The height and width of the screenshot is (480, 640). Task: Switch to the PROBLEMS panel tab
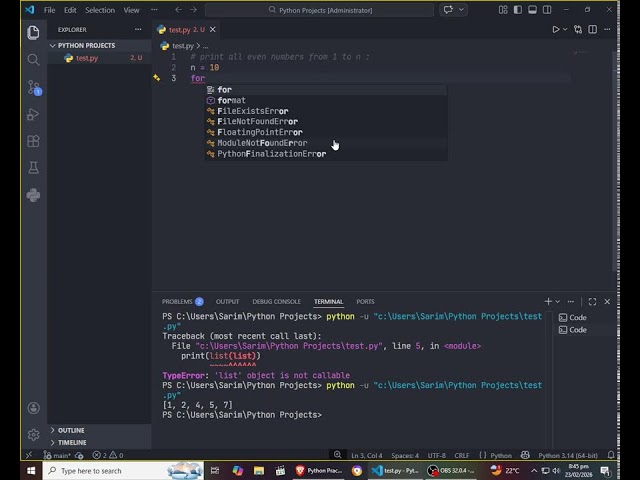click(182, 302)
